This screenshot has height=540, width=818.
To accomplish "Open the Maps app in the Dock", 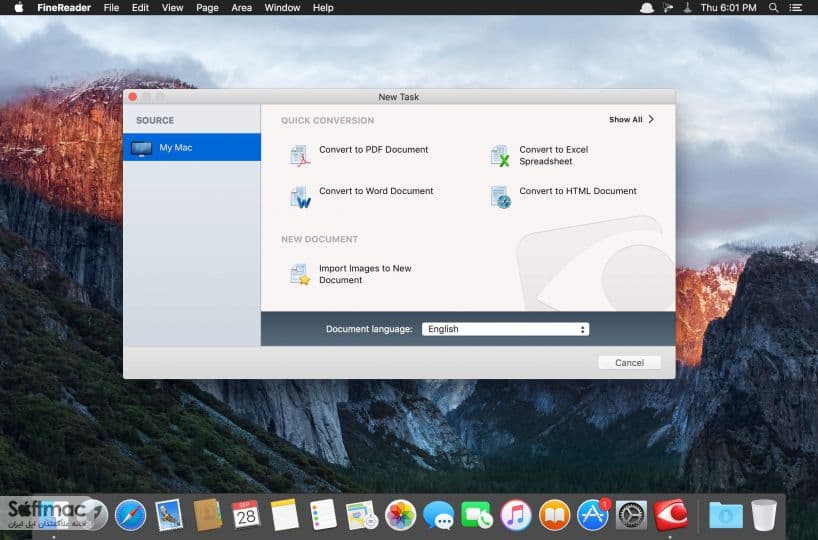I will [362, 515].
